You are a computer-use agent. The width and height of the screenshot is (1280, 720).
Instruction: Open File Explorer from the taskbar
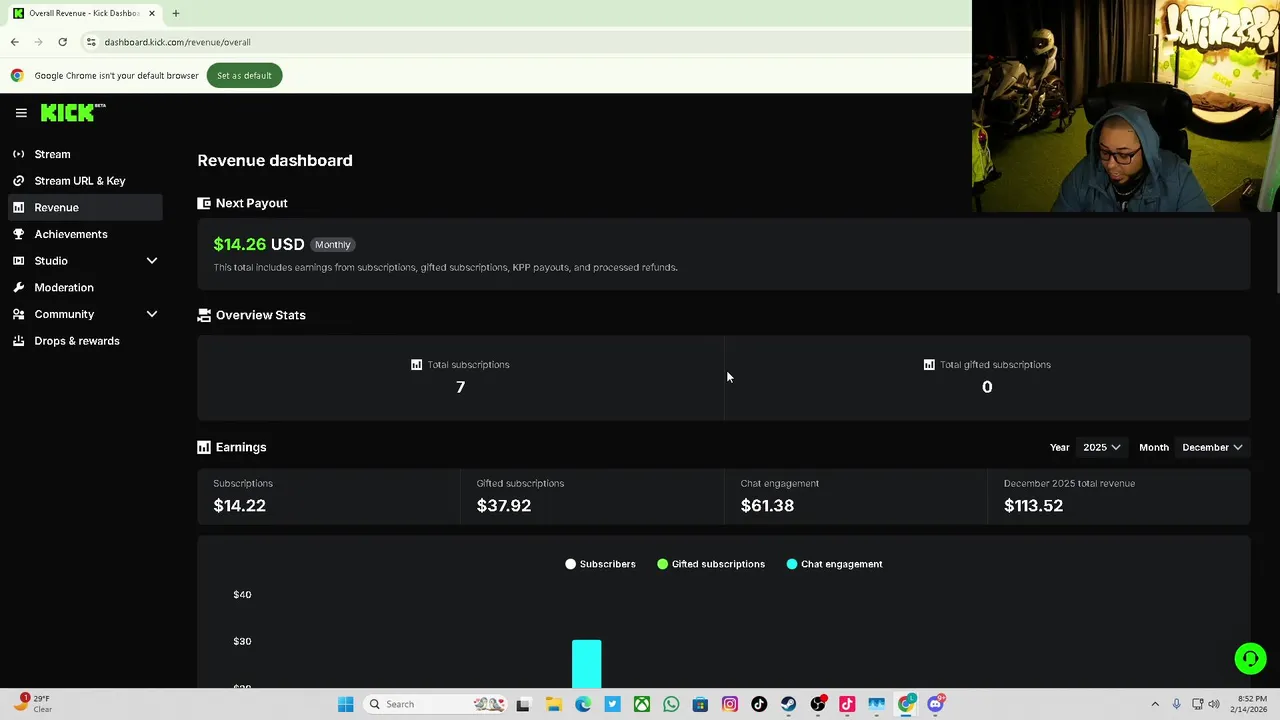(553, 704)
